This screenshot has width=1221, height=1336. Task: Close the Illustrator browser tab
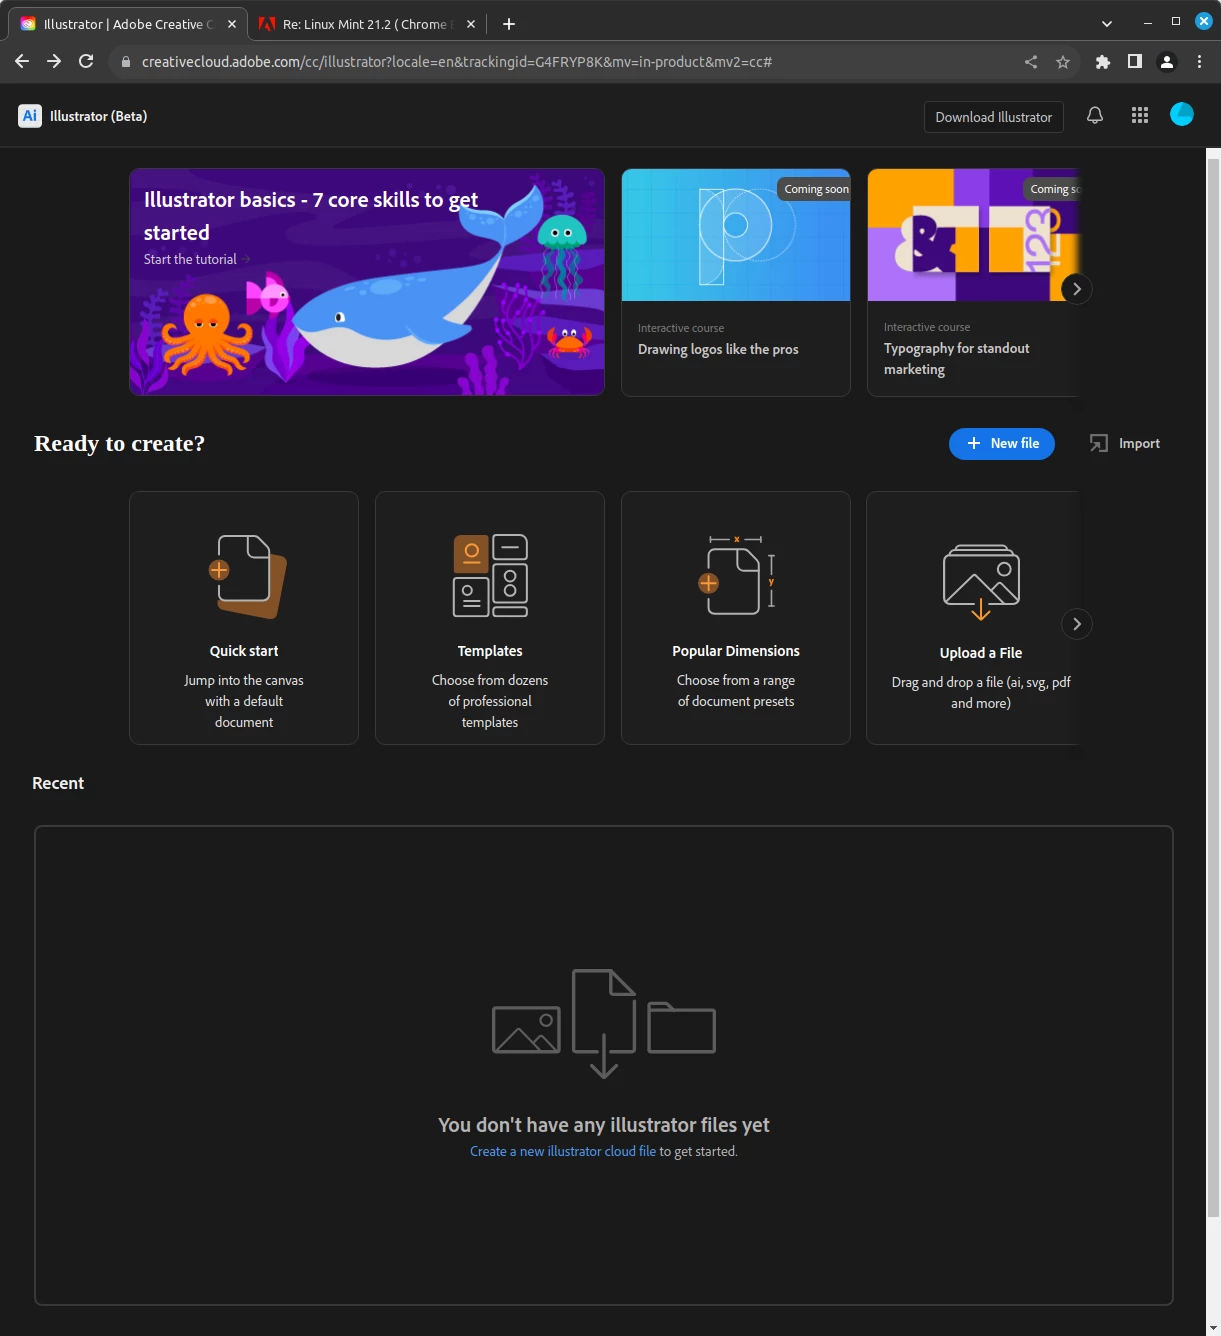point(232,24)
